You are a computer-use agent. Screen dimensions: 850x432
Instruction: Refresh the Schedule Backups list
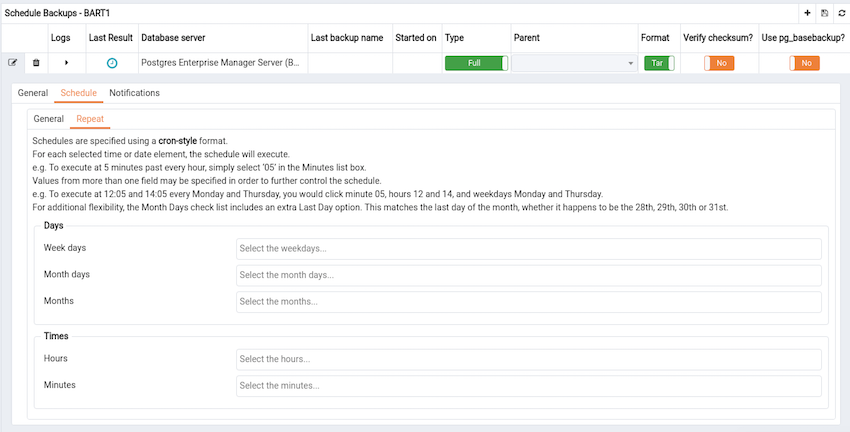(841, 13)
